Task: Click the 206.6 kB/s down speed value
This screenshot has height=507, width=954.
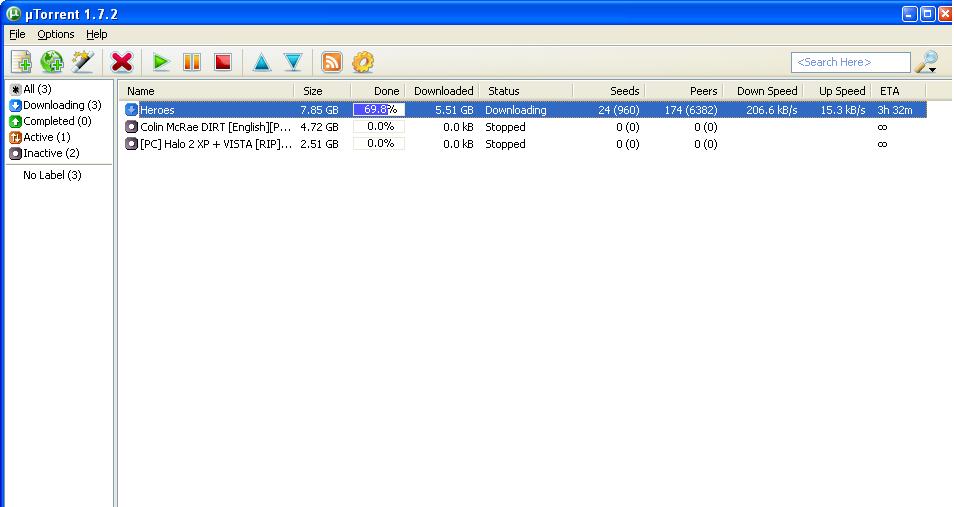Action: tap(771, 110)
